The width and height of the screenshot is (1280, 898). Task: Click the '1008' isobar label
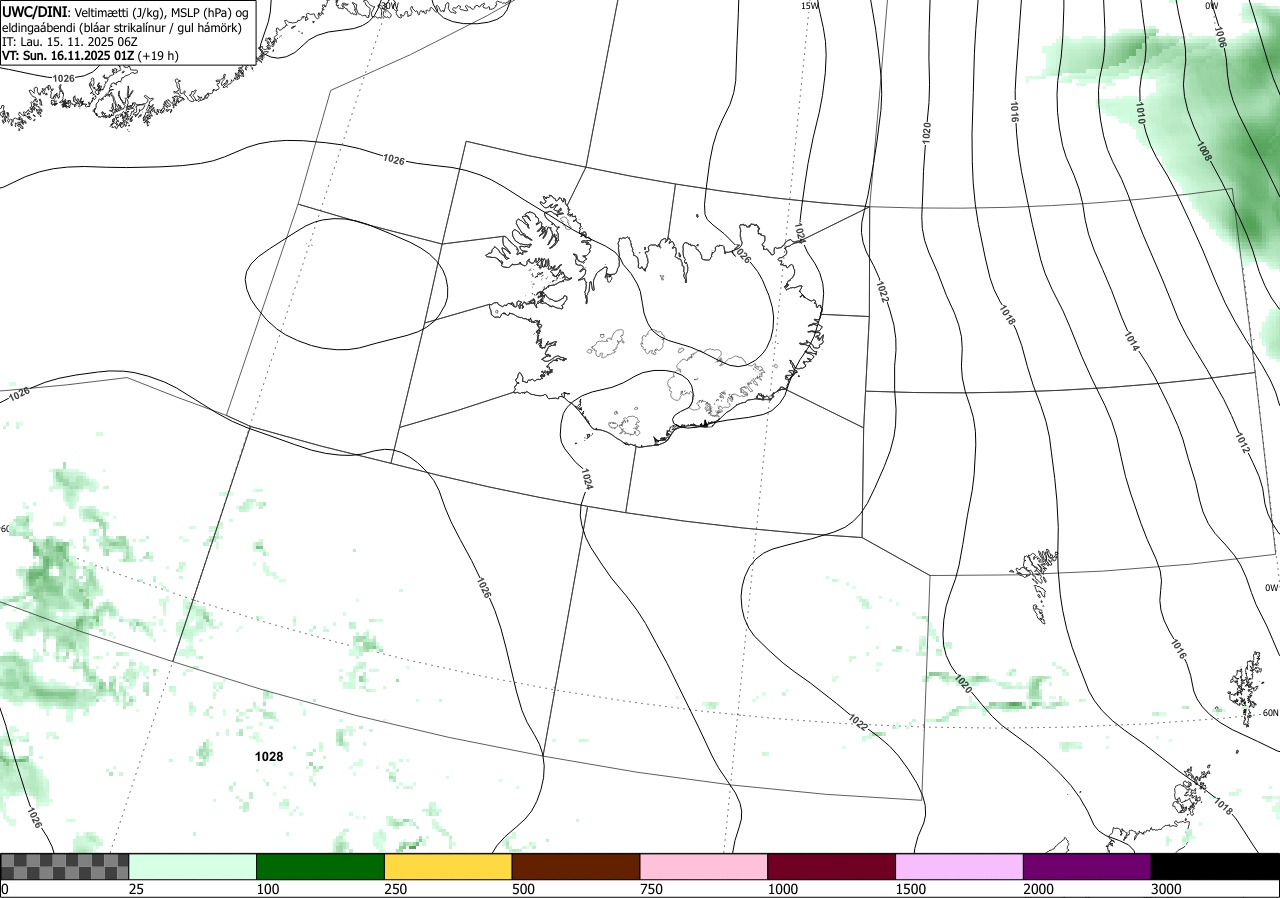pyautogui.click(x=1204, y=151)
